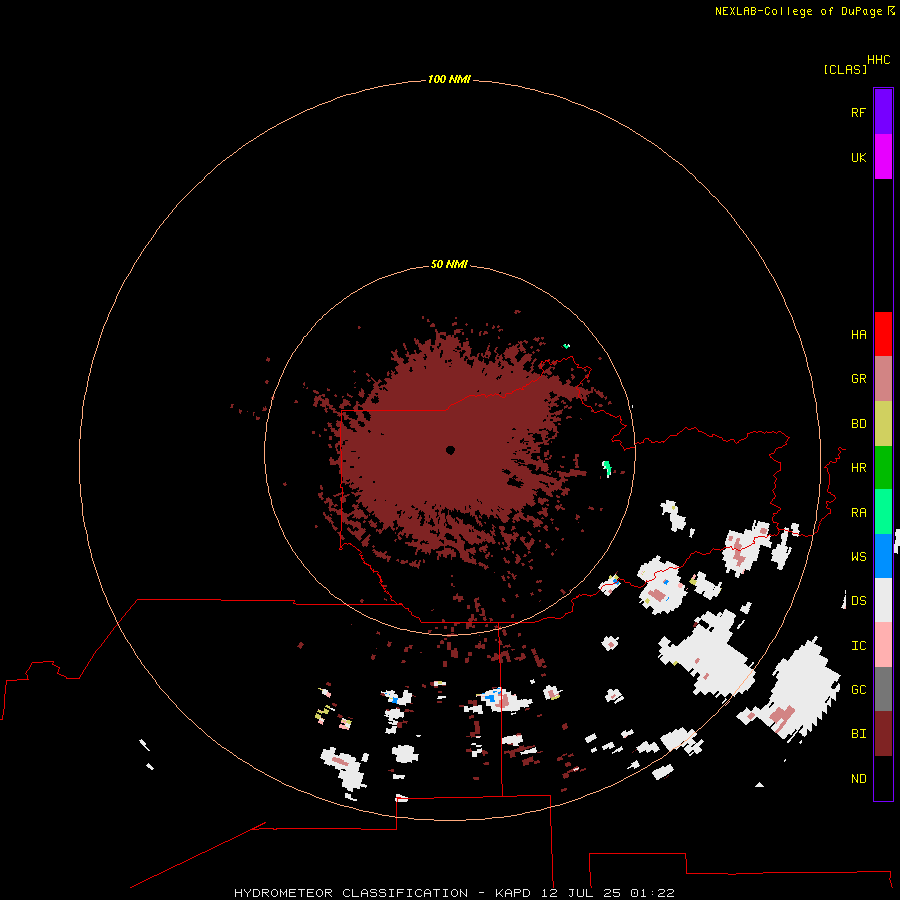Click the GC legend label
The width and height of the screenshot is (900, 900).
(x=858, y=690)
